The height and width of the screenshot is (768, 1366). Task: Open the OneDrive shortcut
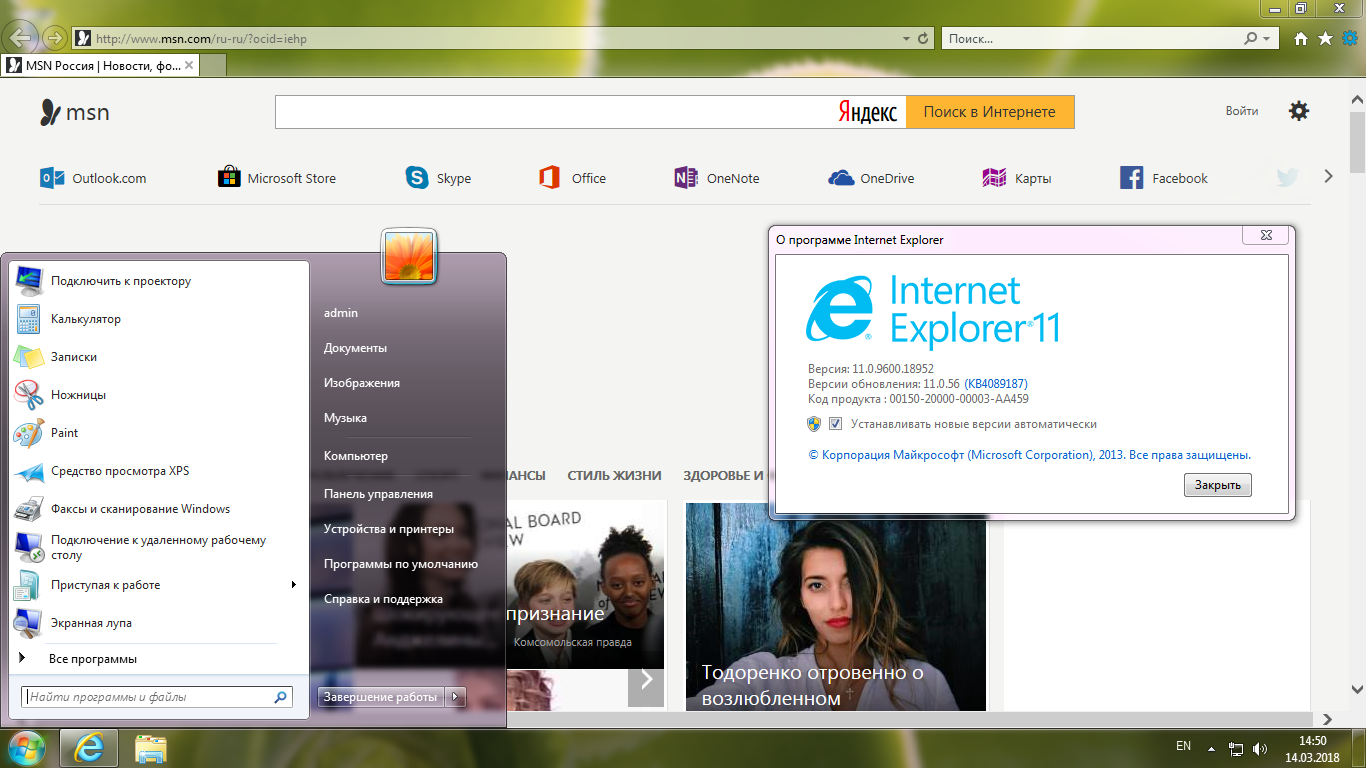871,178
